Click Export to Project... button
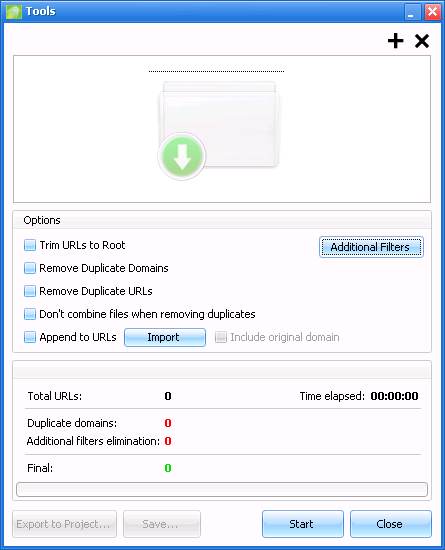This screenshot has height=550, width=445. pos(65,524)
